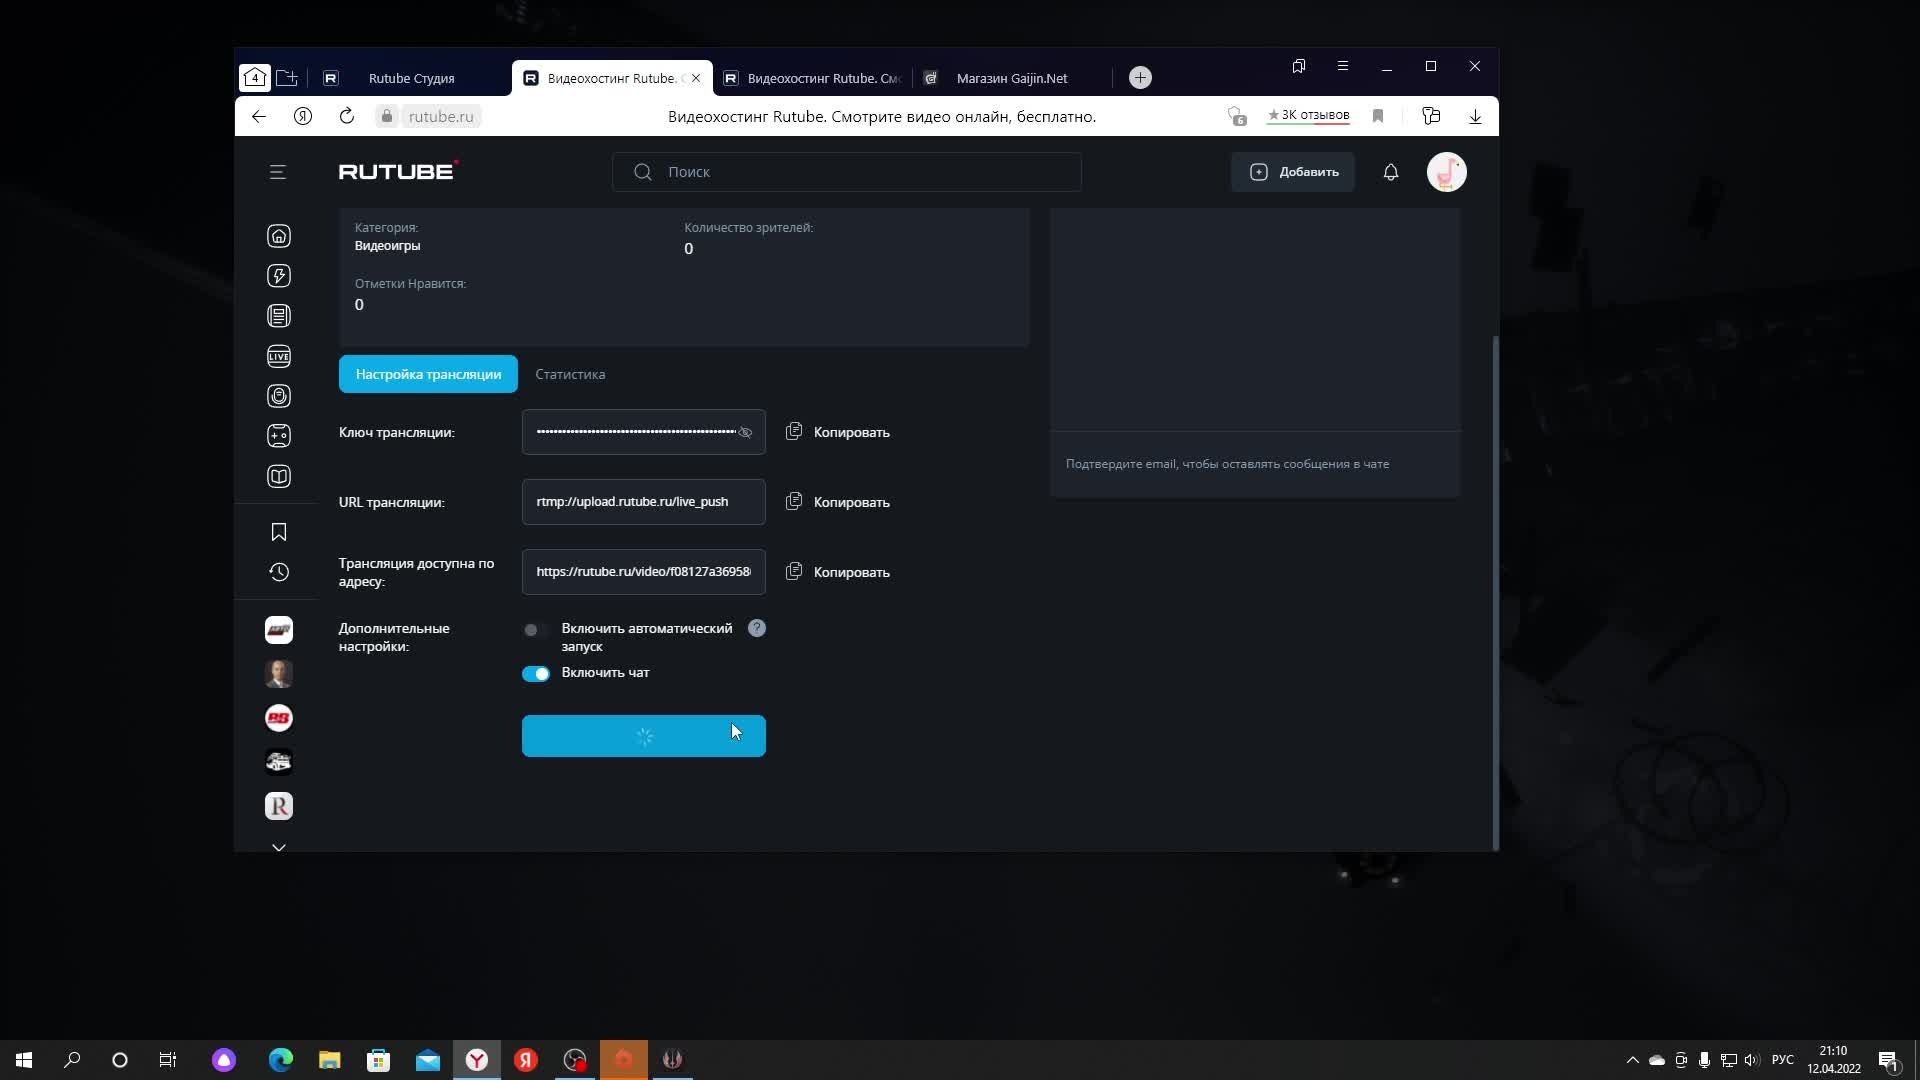The image size is (1920, 1080).
Task: Enable the автоматический запуск toggle
Action: pyautogui.click(x=535, y=630)
